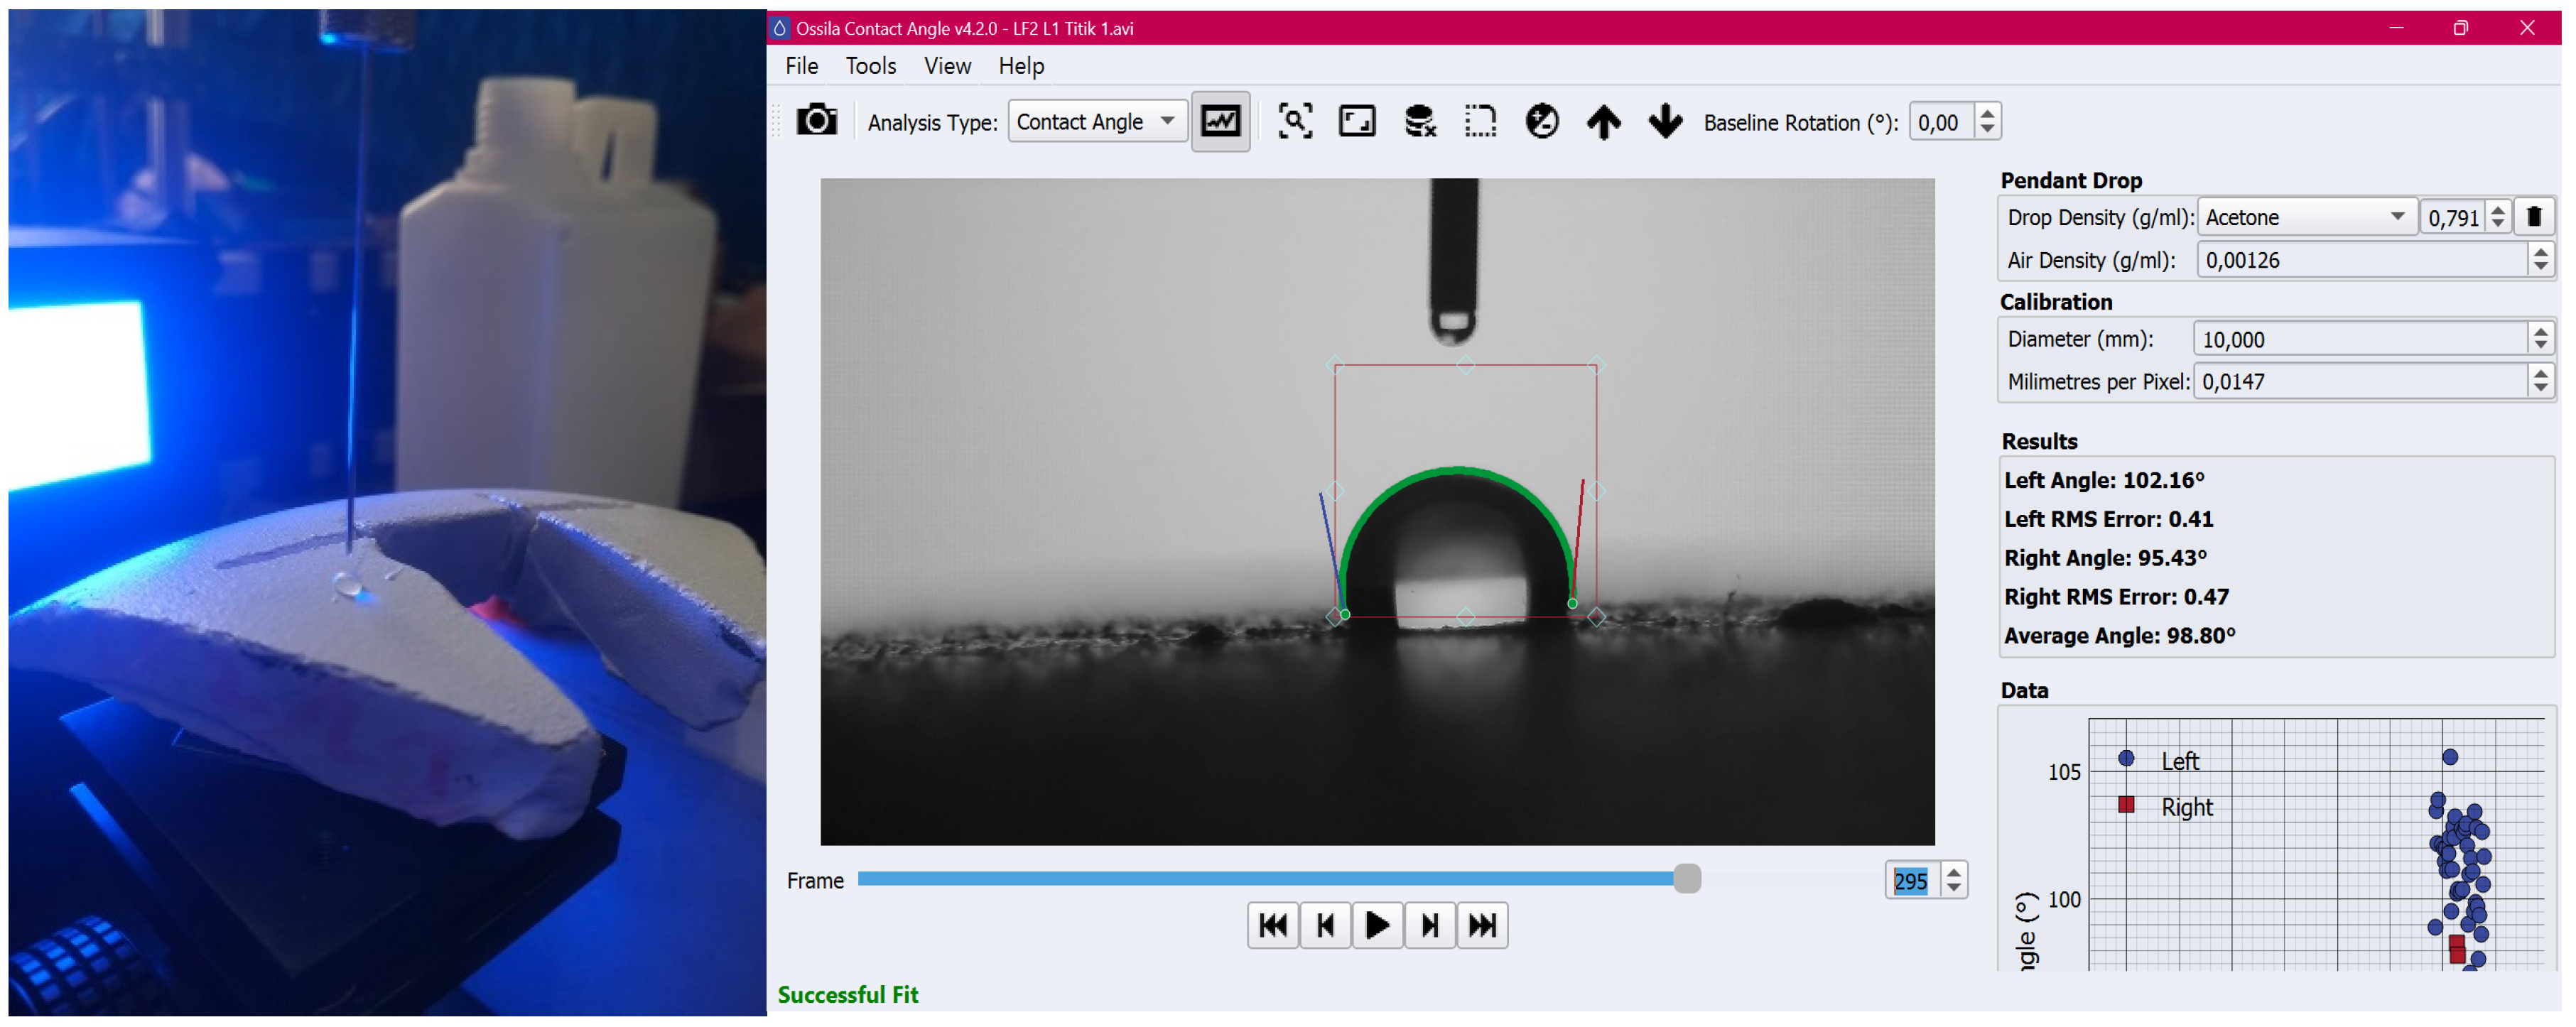Click the fit-to-window frame icon
Image resolution: width=2576 pixels, height=1027 pixels.
(x=1356, y=121)
